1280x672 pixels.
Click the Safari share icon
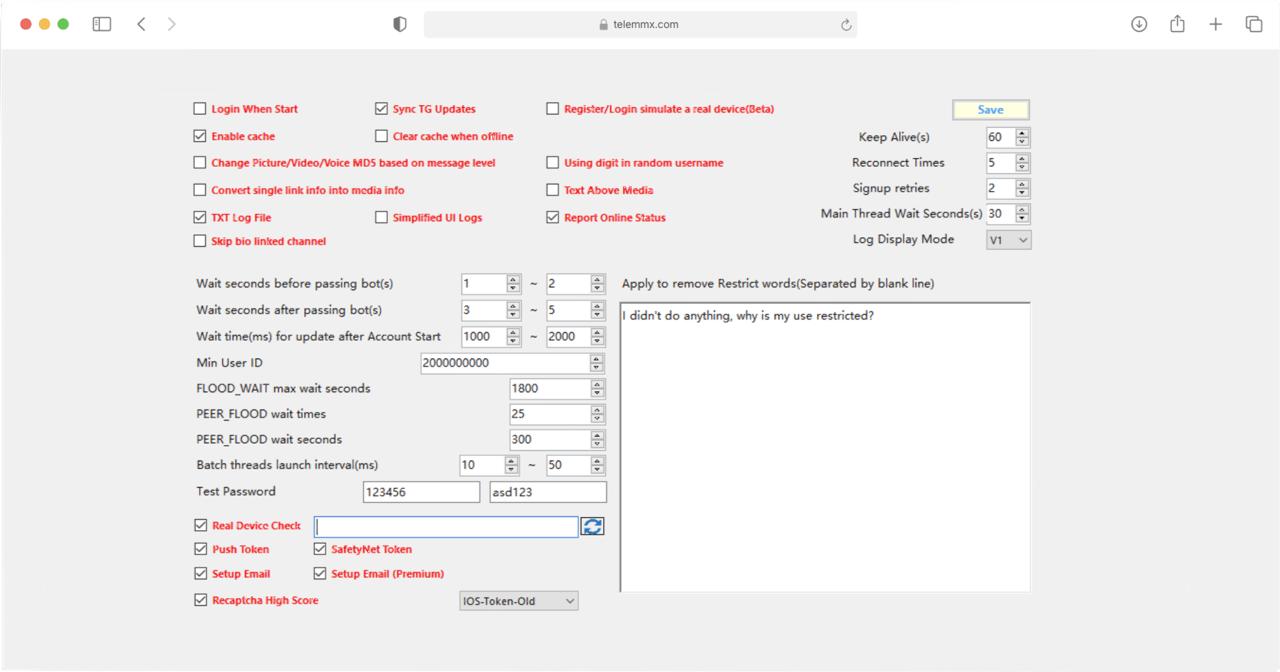click(1177, 24)
